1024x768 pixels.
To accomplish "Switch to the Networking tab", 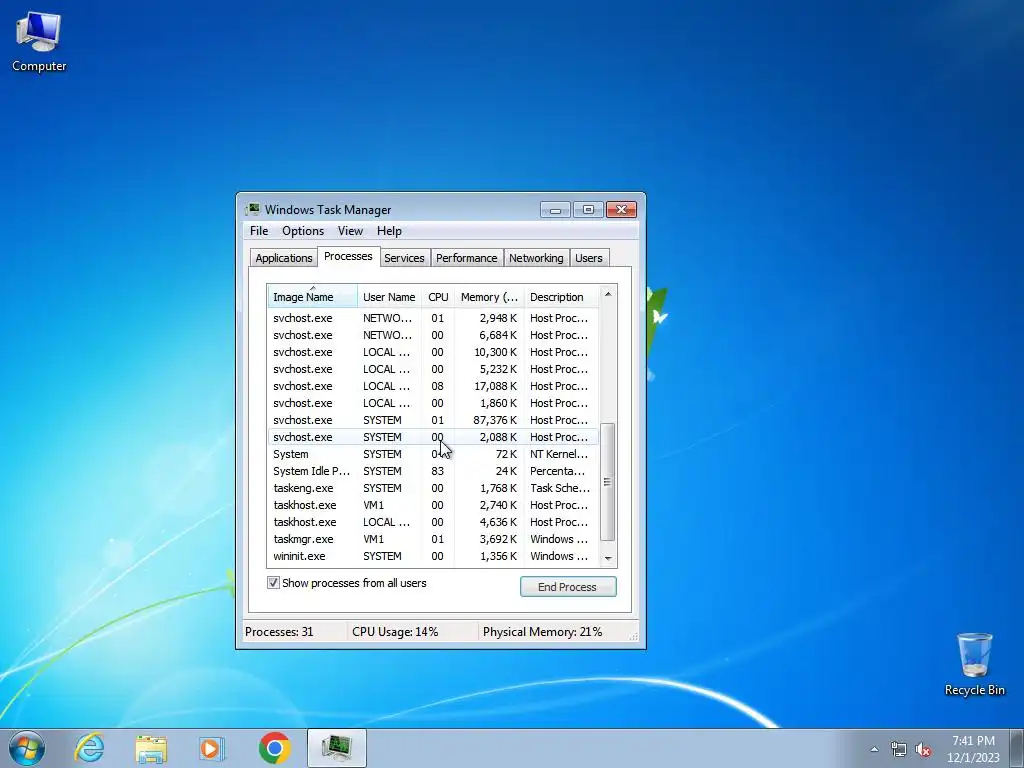I will (536, 258).
